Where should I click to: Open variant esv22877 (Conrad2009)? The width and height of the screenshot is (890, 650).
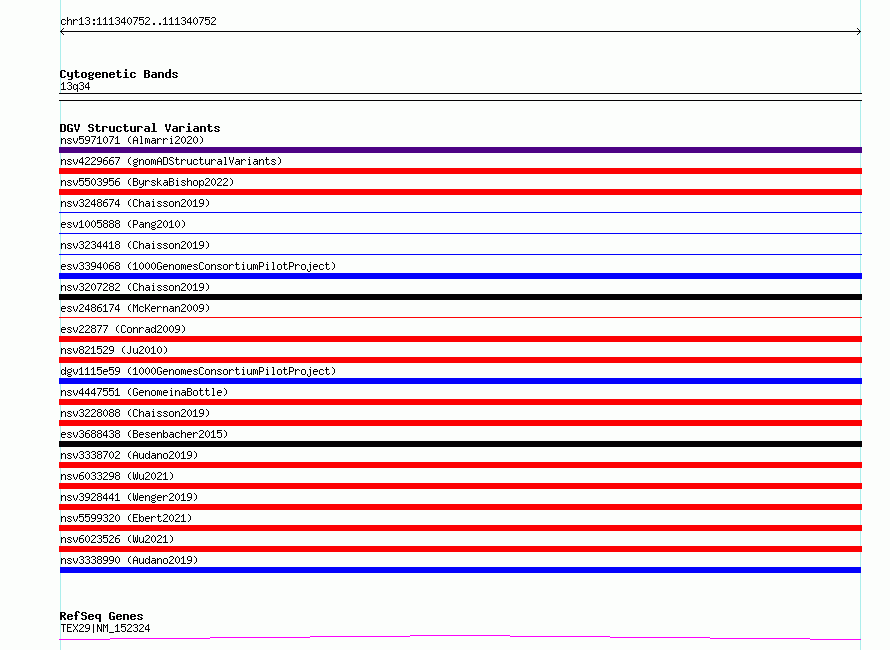point(123,329)
